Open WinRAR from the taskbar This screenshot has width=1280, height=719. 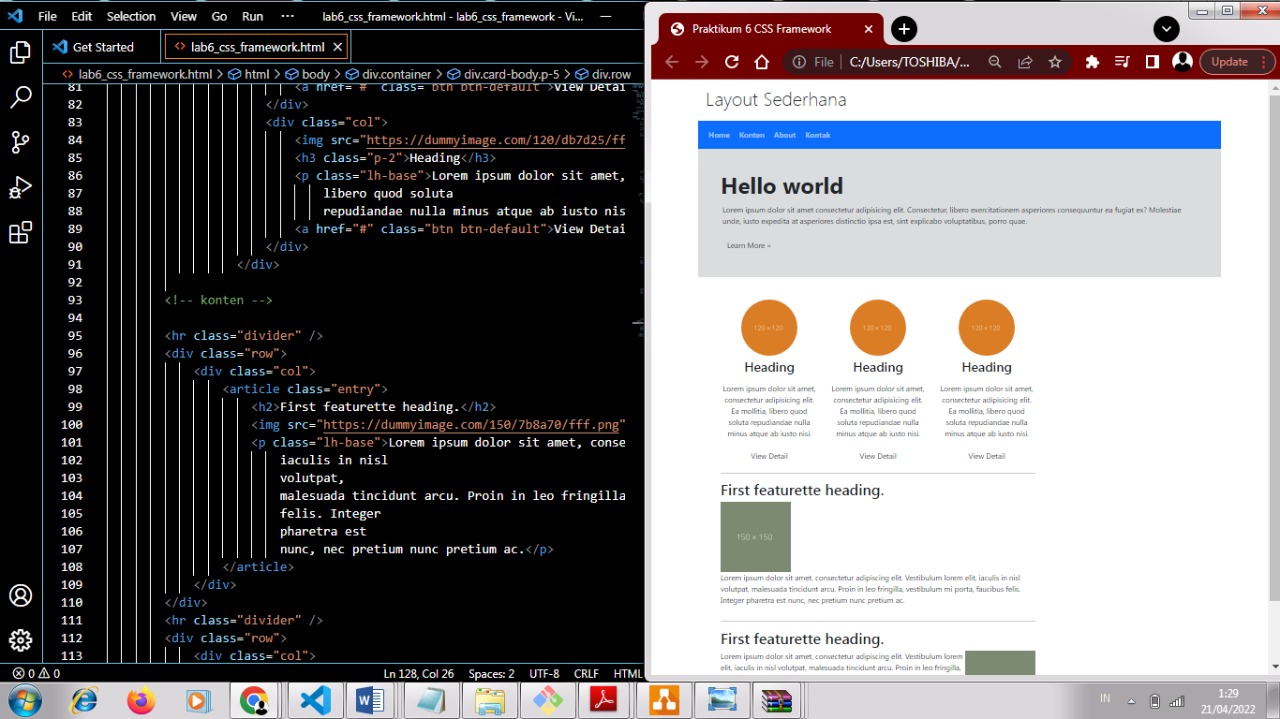coord(777,700)
